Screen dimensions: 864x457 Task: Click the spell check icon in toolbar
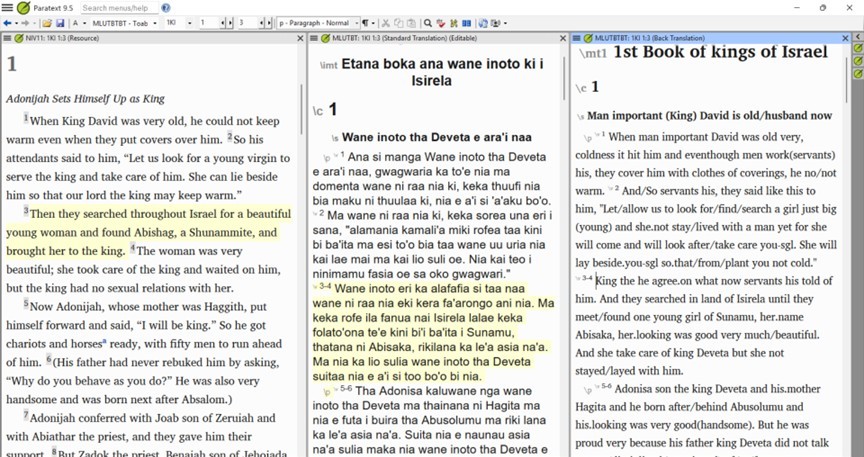441,23
